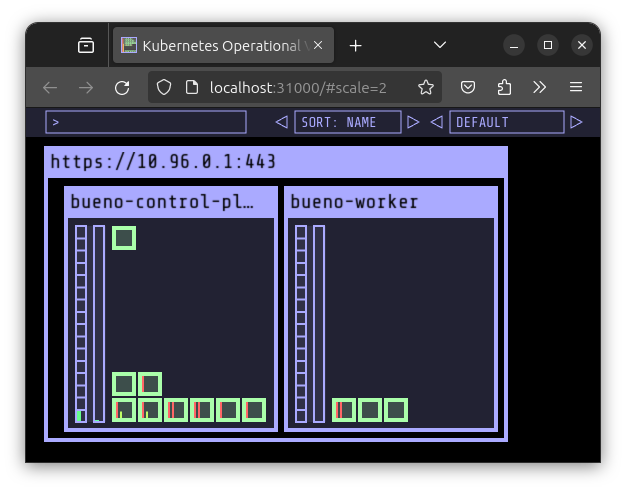
Task: Close the Kubernetes Operational View tab
Action: pos(318,45)
